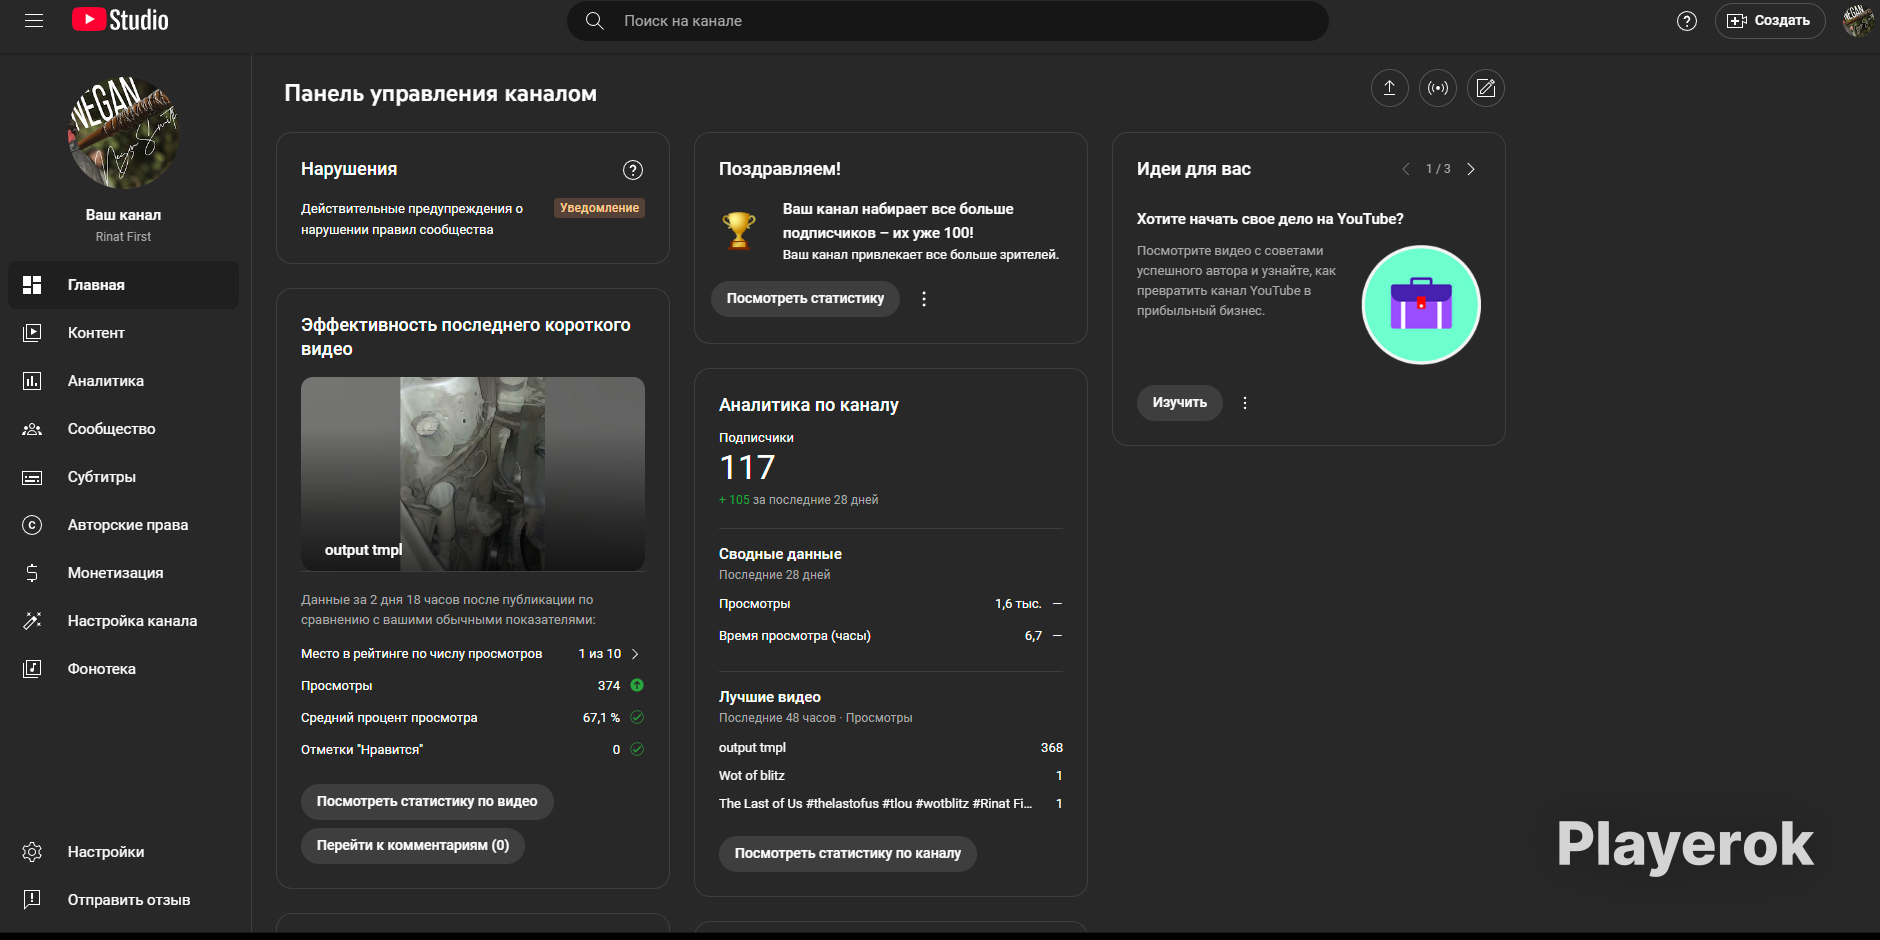Click the Изучить button

pyautogui.click(x=1180, y=403)
